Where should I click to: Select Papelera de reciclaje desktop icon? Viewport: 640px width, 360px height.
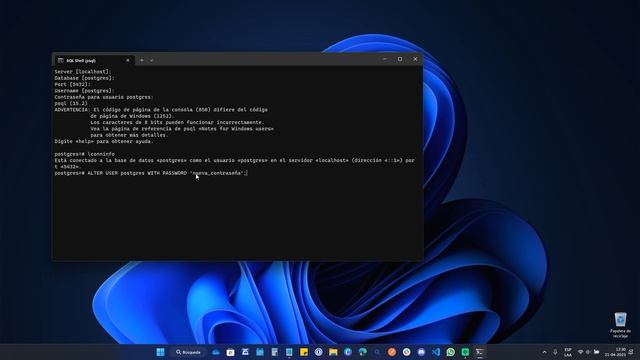click(620, 325)
